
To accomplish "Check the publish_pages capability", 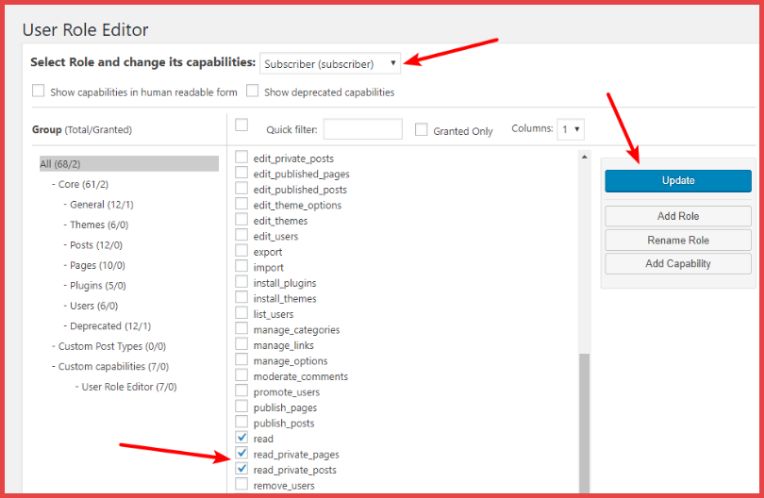I will click(241, 406).
